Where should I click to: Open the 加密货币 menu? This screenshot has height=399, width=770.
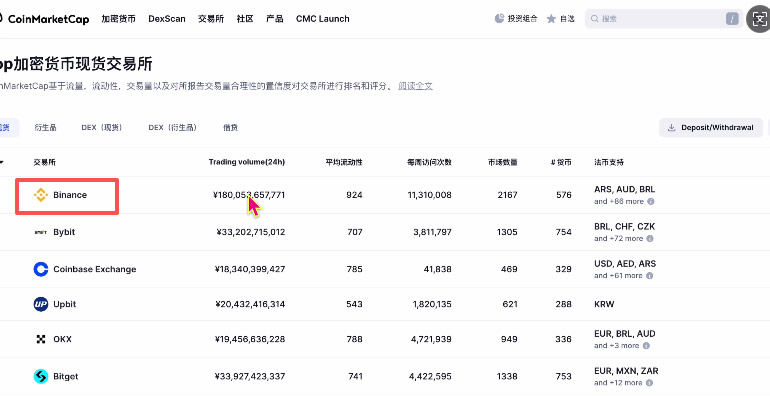click(x=118, y=19)
